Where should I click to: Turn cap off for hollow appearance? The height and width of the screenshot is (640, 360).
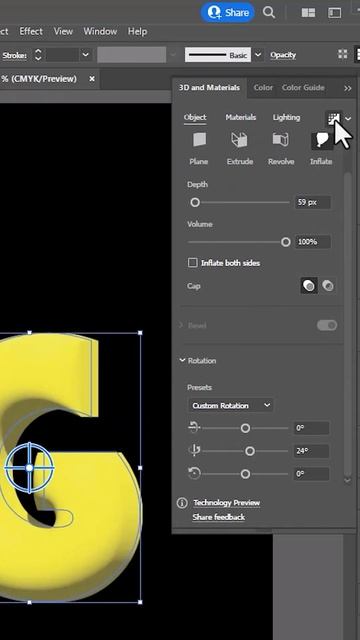pos(328,286)
